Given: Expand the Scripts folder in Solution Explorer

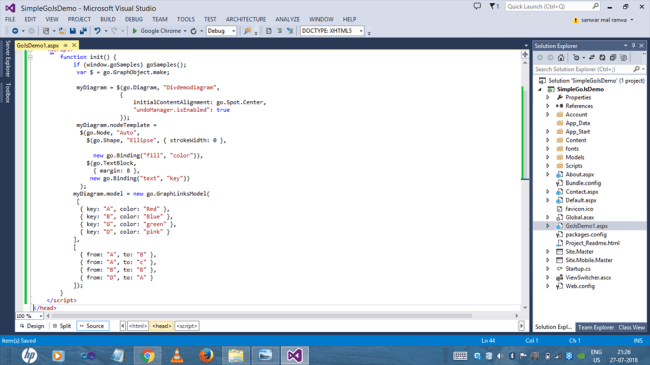Looking at the screenshot, I should tap(548, 165).
